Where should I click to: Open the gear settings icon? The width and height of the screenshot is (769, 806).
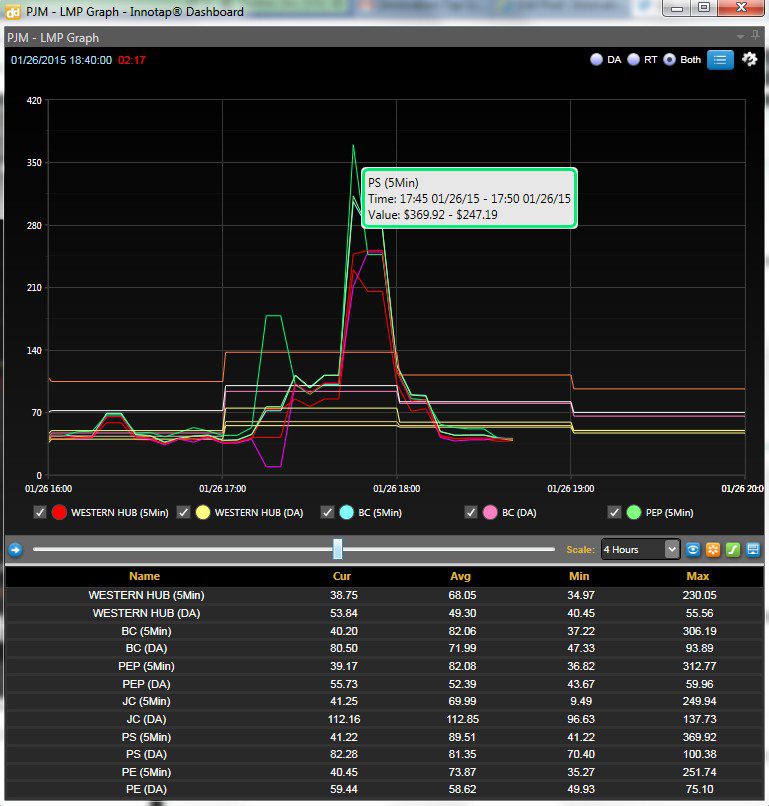pyautogui.click(x=749, y=60)
